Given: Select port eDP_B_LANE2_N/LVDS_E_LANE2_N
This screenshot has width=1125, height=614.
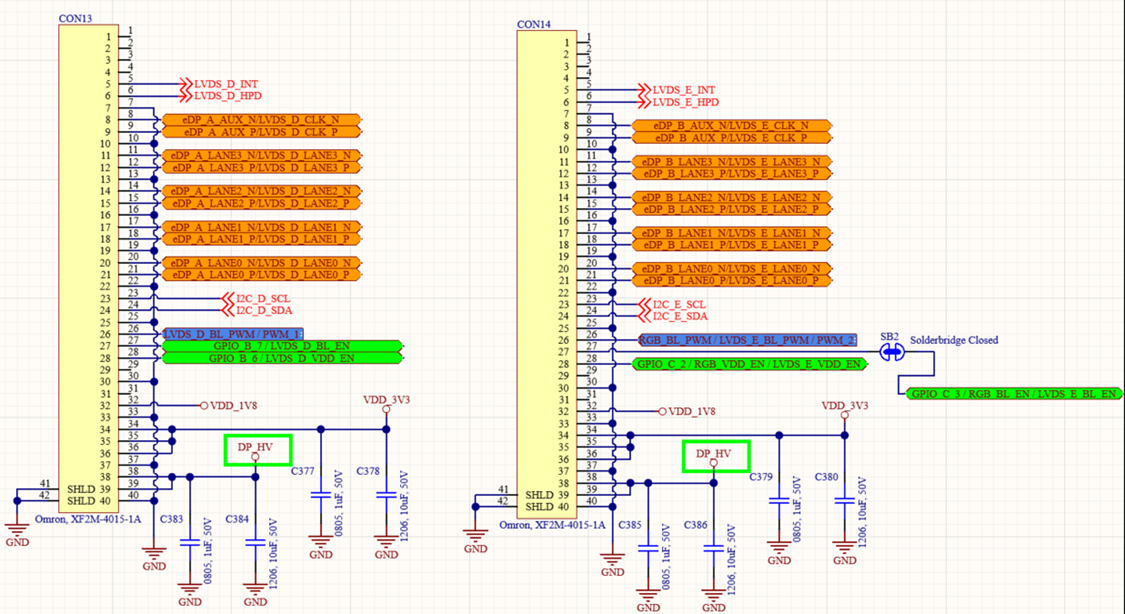Looking at the screenshot, I should click(731, 197).
